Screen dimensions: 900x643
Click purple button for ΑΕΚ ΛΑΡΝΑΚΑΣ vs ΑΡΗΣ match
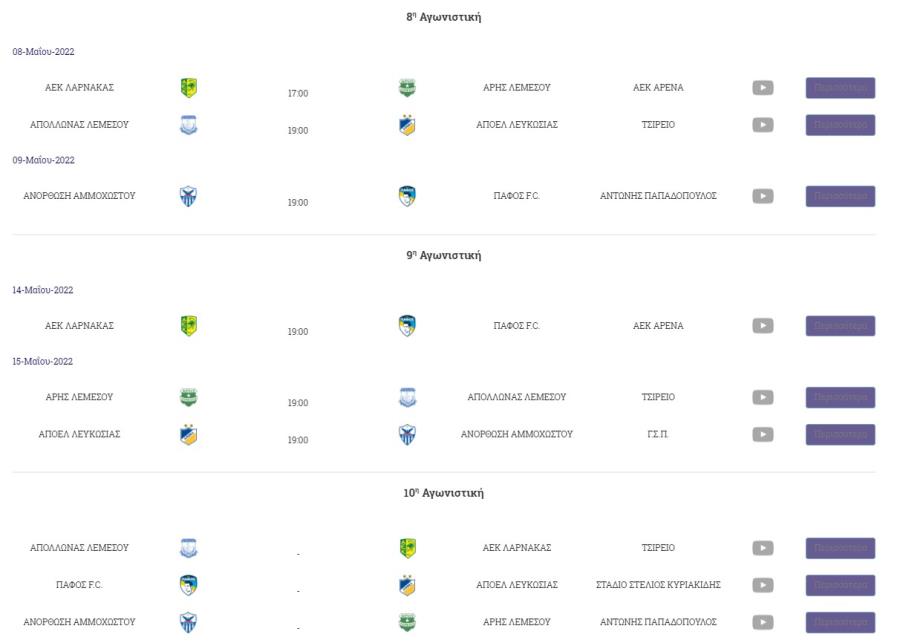(840, 88)
